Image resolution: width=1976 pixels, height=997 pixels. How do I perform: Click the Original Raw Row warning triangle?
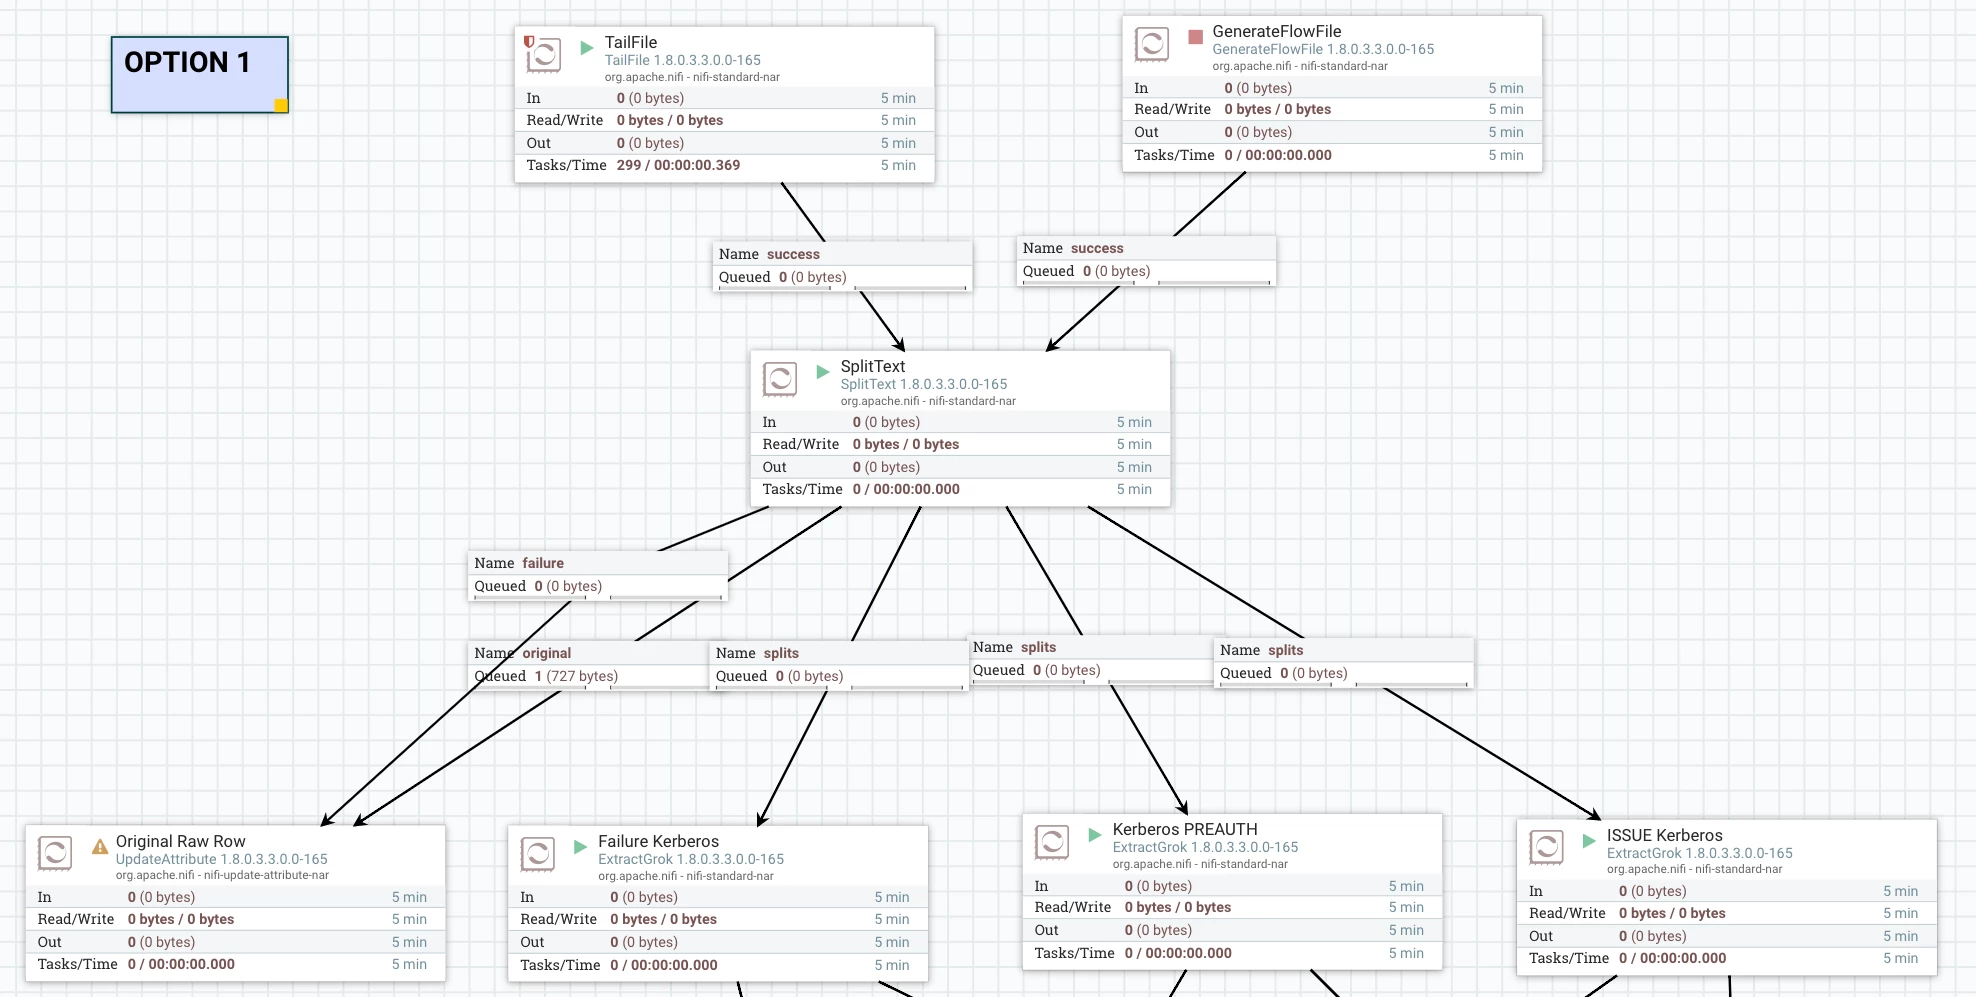click(x=100, y=847)
